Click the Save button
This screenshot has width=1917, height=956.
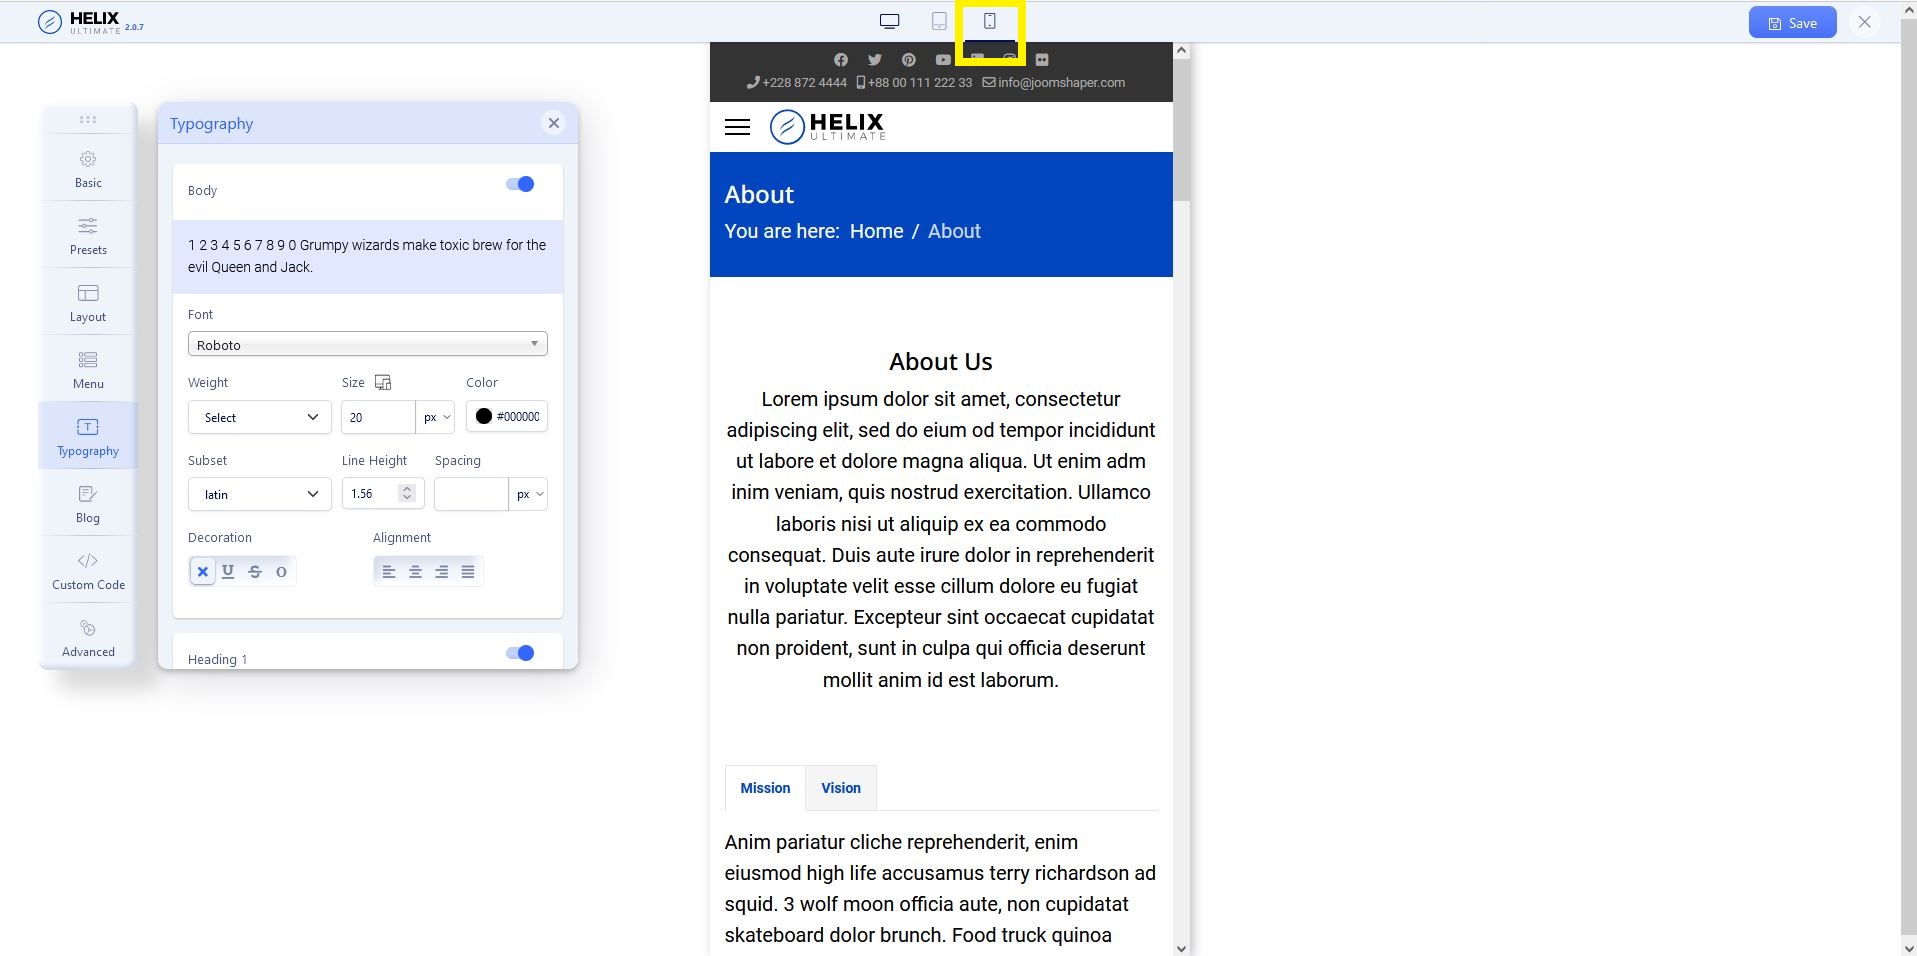(x=1791, y=21)
